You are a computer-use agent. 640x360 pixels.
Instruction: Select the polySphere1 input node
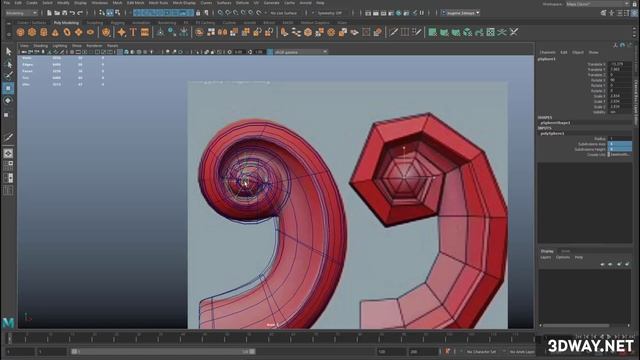click(x=553, y=133)
